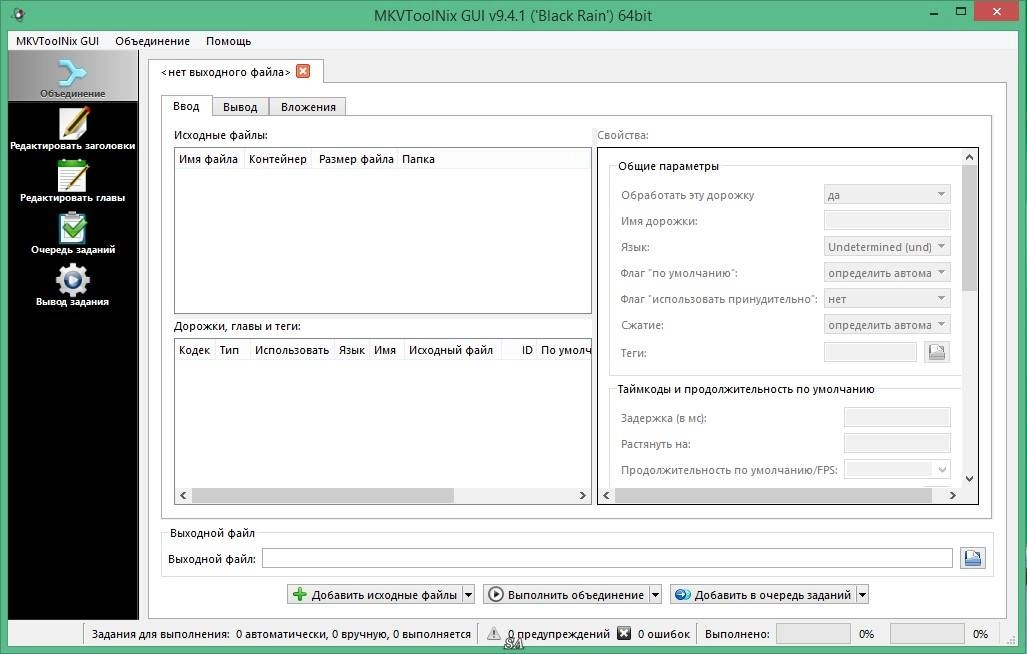This screenshot has height=654, width=1027.
Task: Click the Размер файла column header
Action: point(356,159)
